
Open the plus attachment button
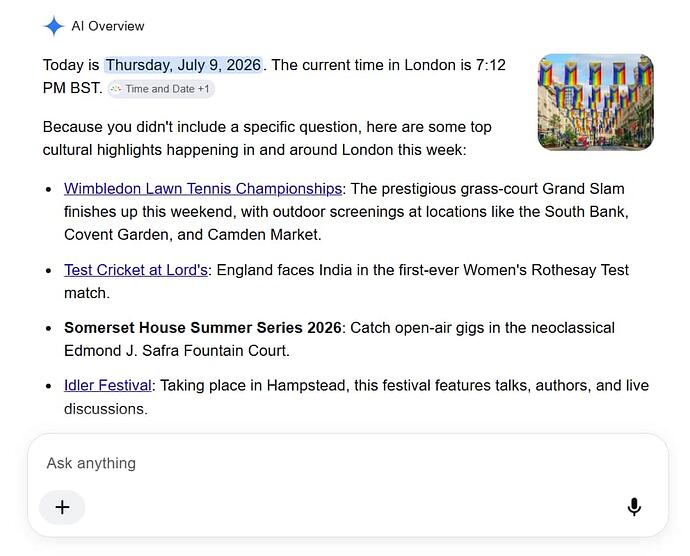click(62, 507)
